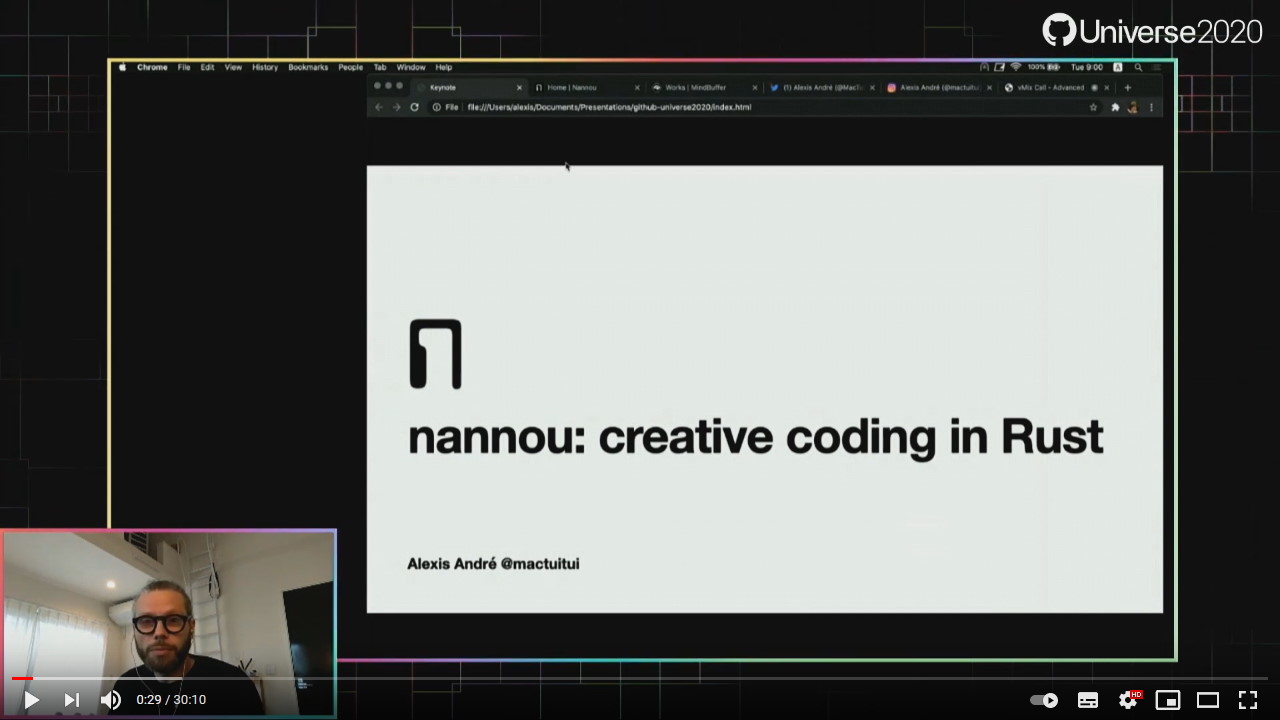Screen dimensions: 1280x720
Task: Close the Instagram tab
Action: point(990,88)
